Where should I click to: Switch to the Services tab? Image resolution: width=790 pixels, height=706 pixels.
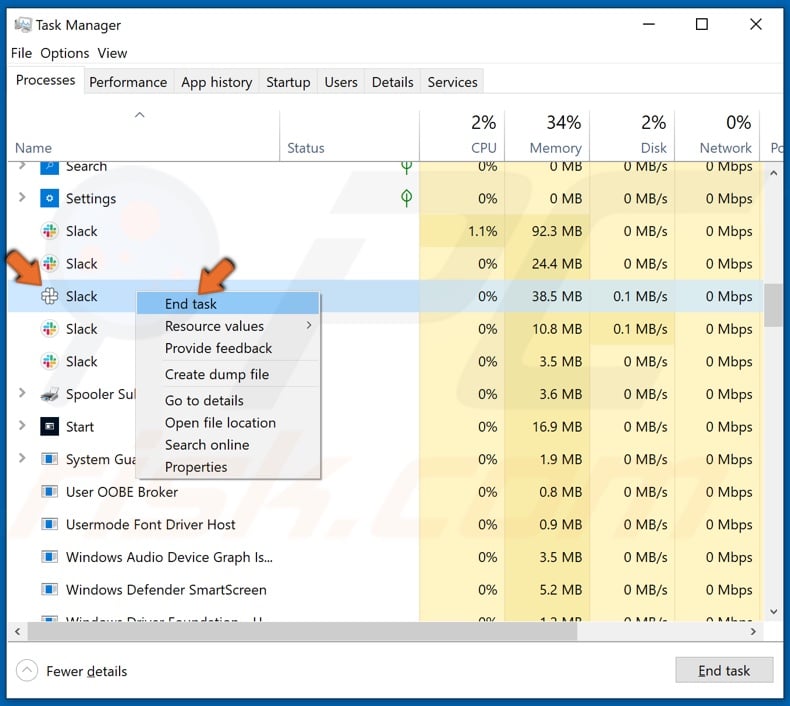pos(452,82)
